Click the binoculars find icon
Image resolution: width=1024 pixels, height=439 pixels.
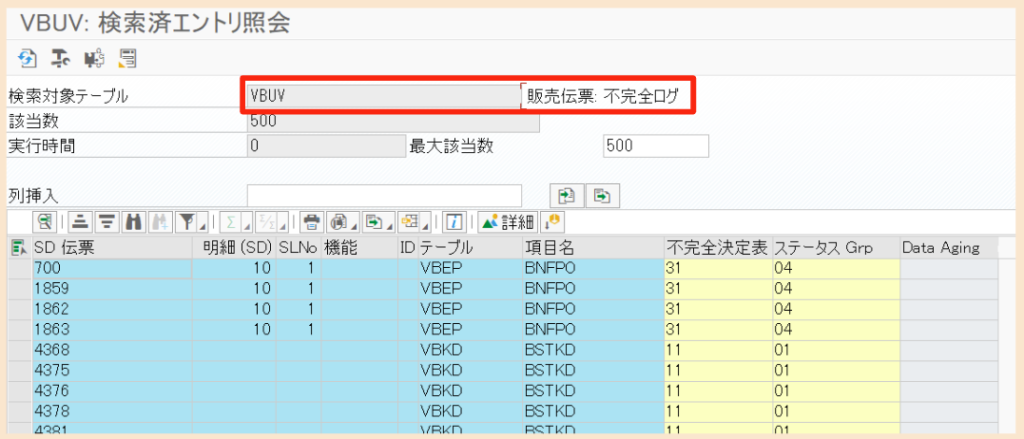click(133, 223)
